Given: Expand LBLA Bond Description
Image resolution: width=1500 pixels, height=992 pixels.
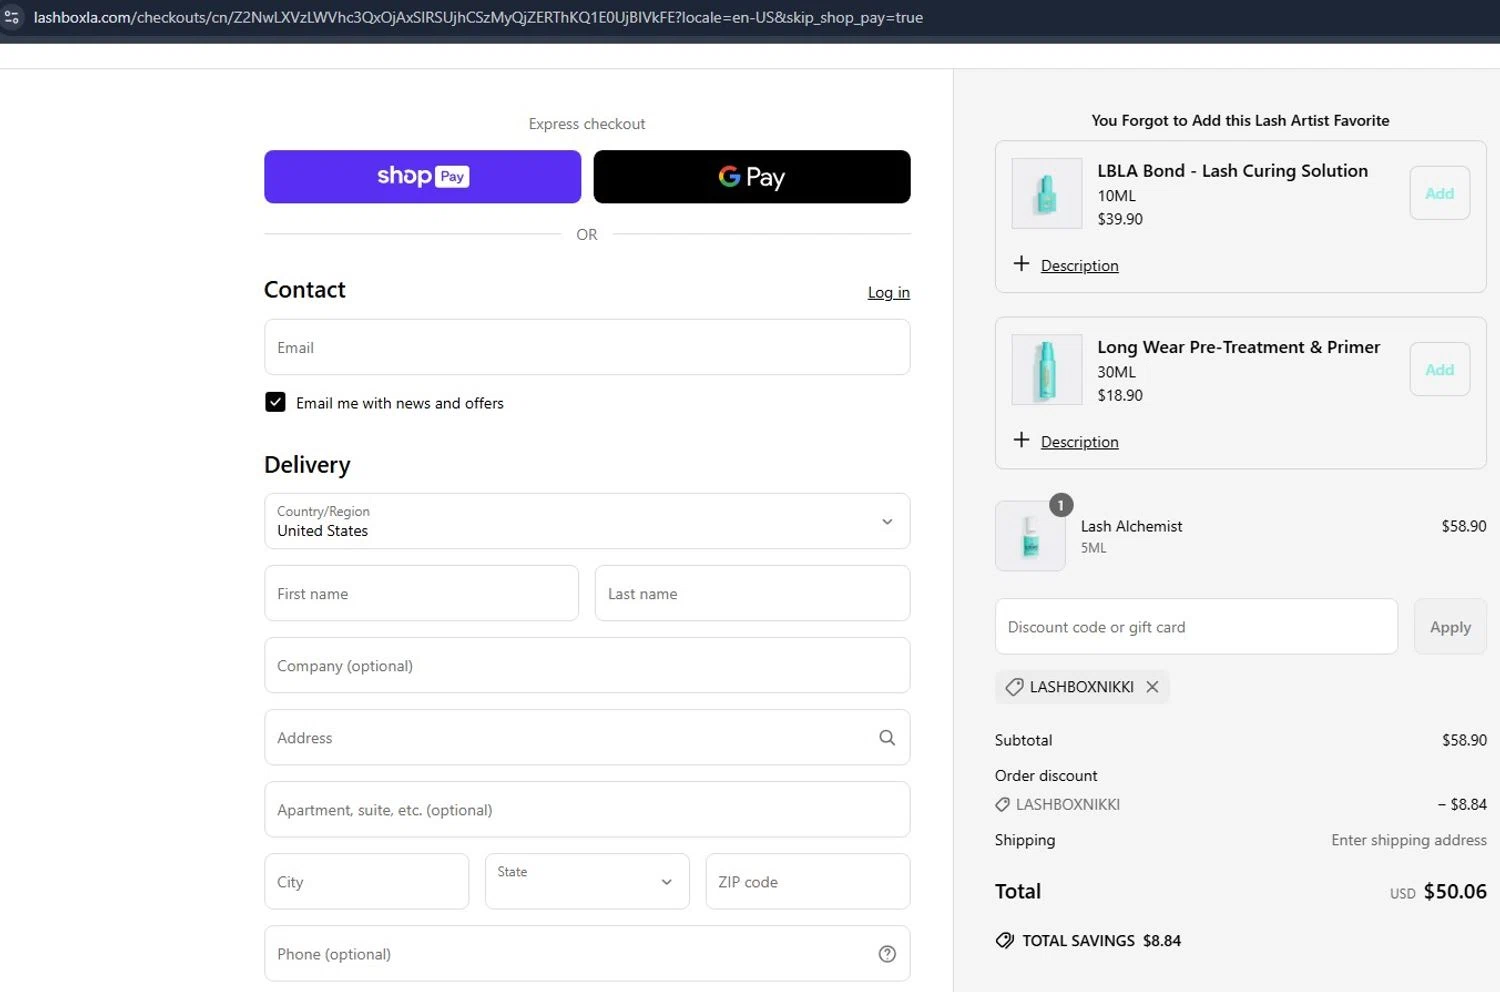Looking at the screenshot, I should coord(1079,266).
